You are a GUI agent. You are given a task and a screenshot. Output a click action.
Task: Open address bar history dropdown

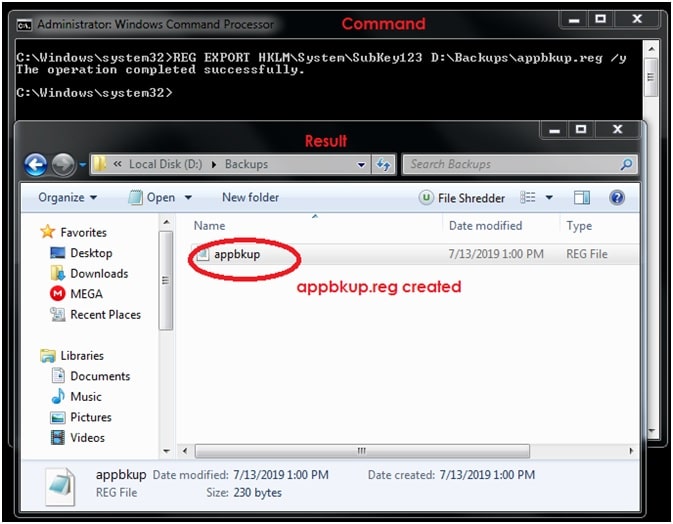click(361, 165)
